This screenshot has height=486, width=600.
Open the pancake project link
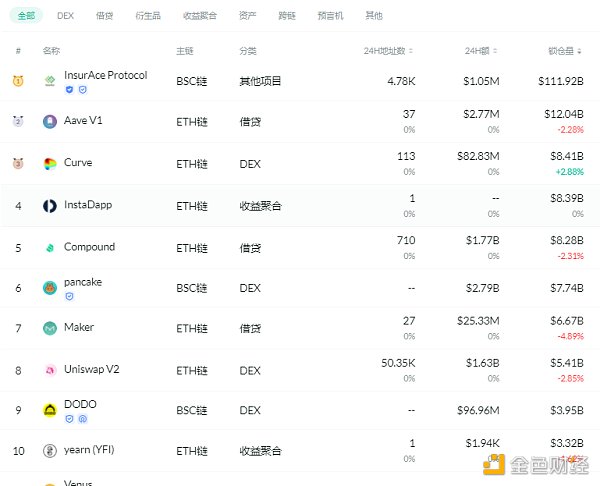[83, 282]
